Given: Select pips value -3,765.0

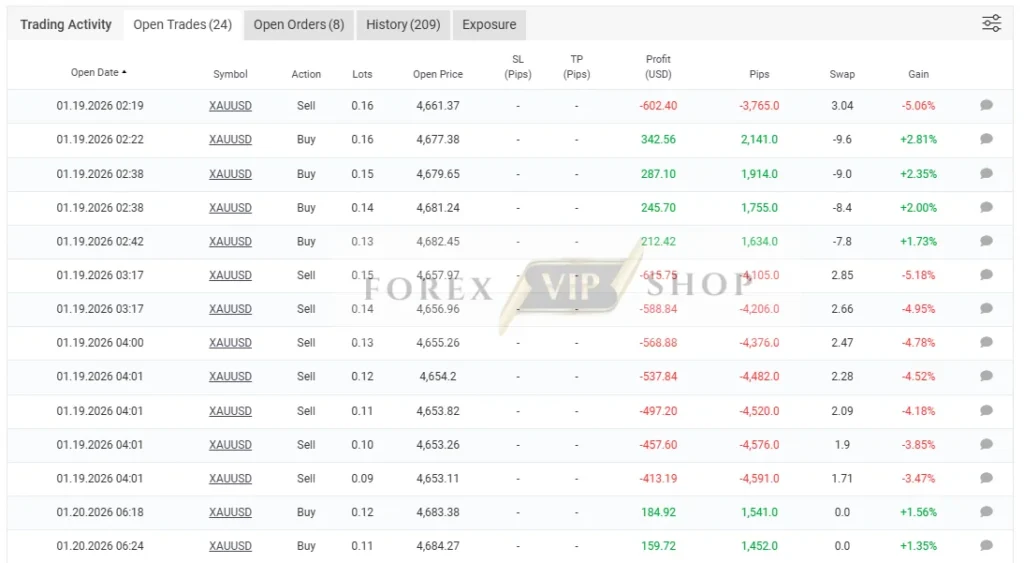Looking at the screenshot, I should tap(759, 106).
